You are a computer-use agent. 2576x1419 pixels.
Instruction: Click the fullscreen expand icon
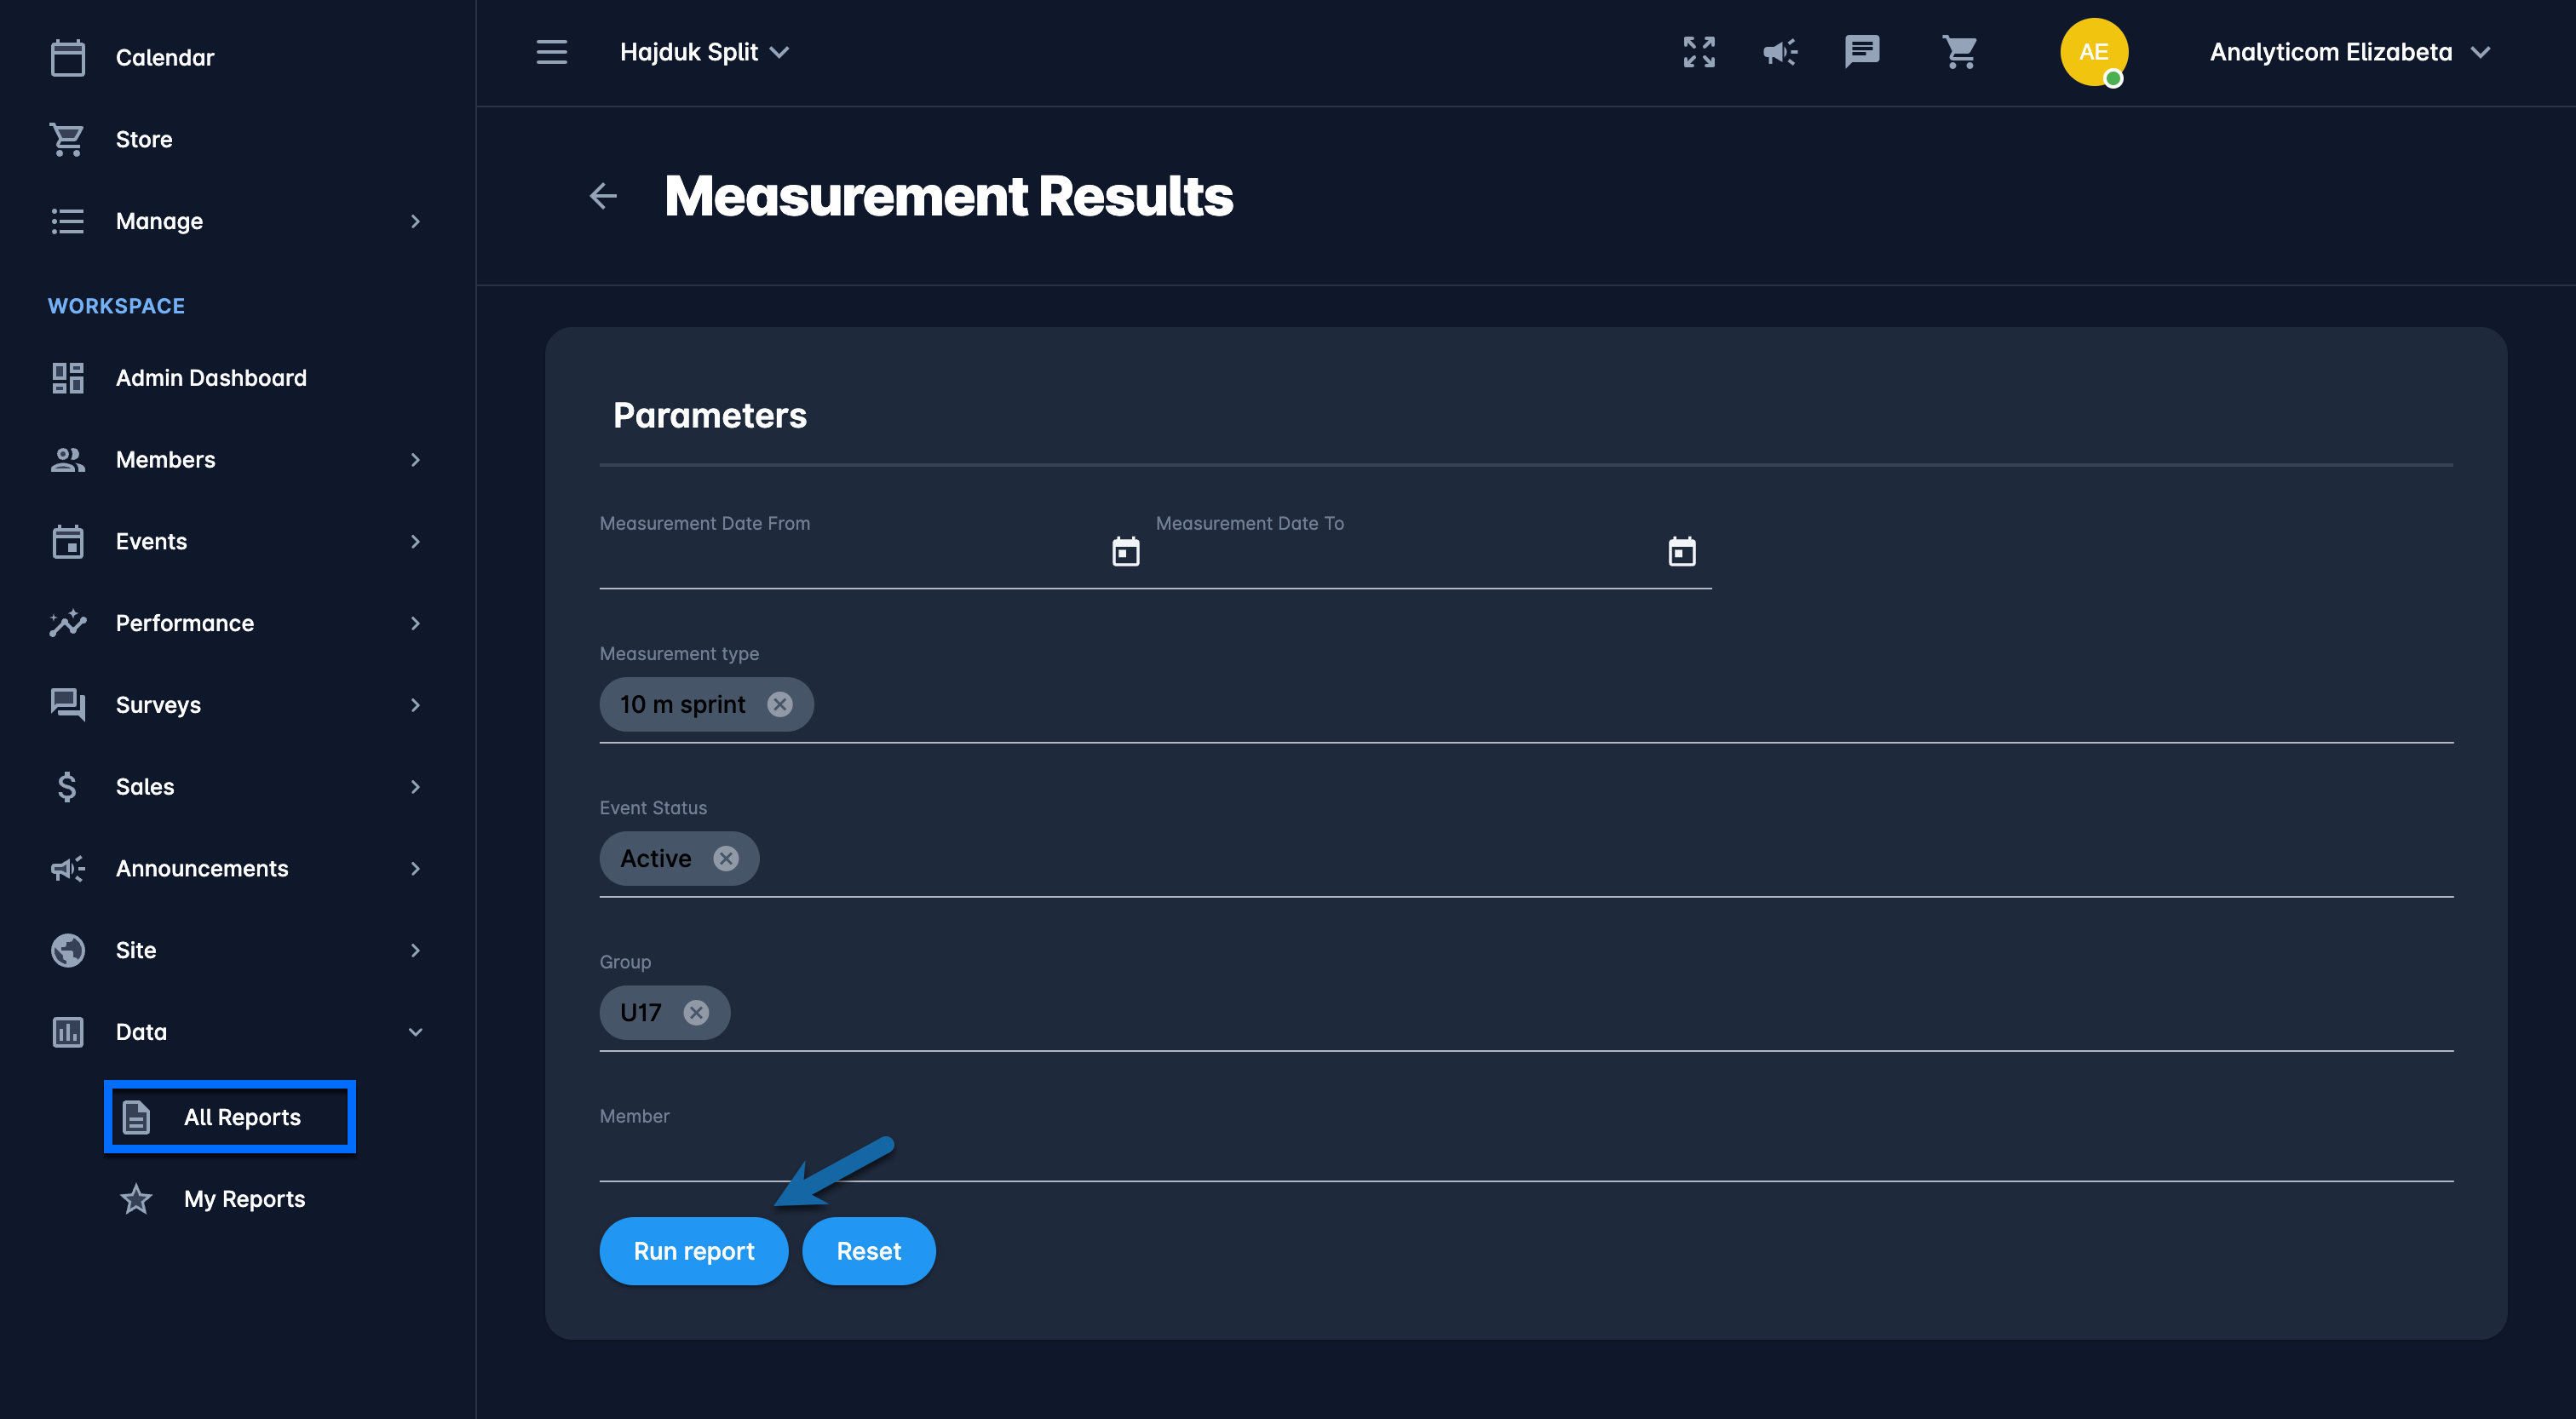pos(1698,52)
